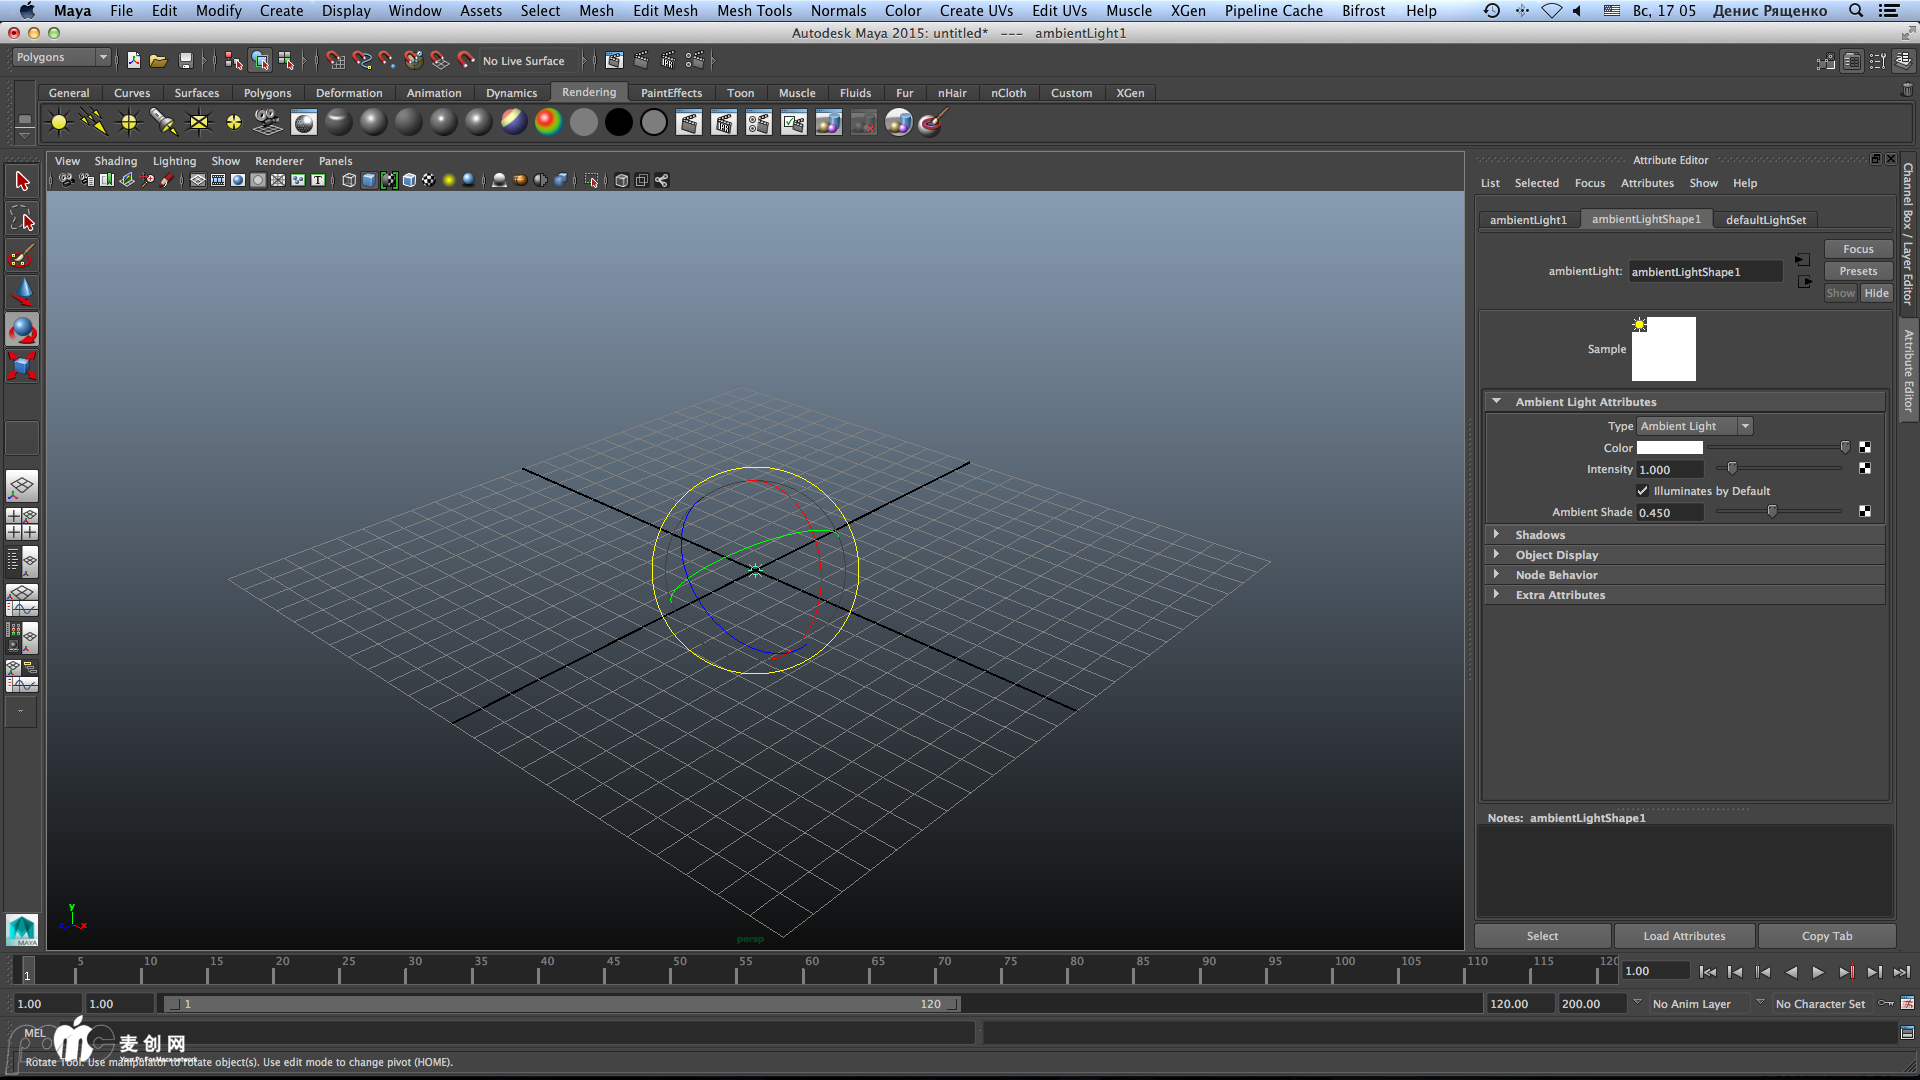Open the light Type dropdown in Attribute Editor
Viewport: 1920px width, 1080px height.
[x=1693, y=425]
